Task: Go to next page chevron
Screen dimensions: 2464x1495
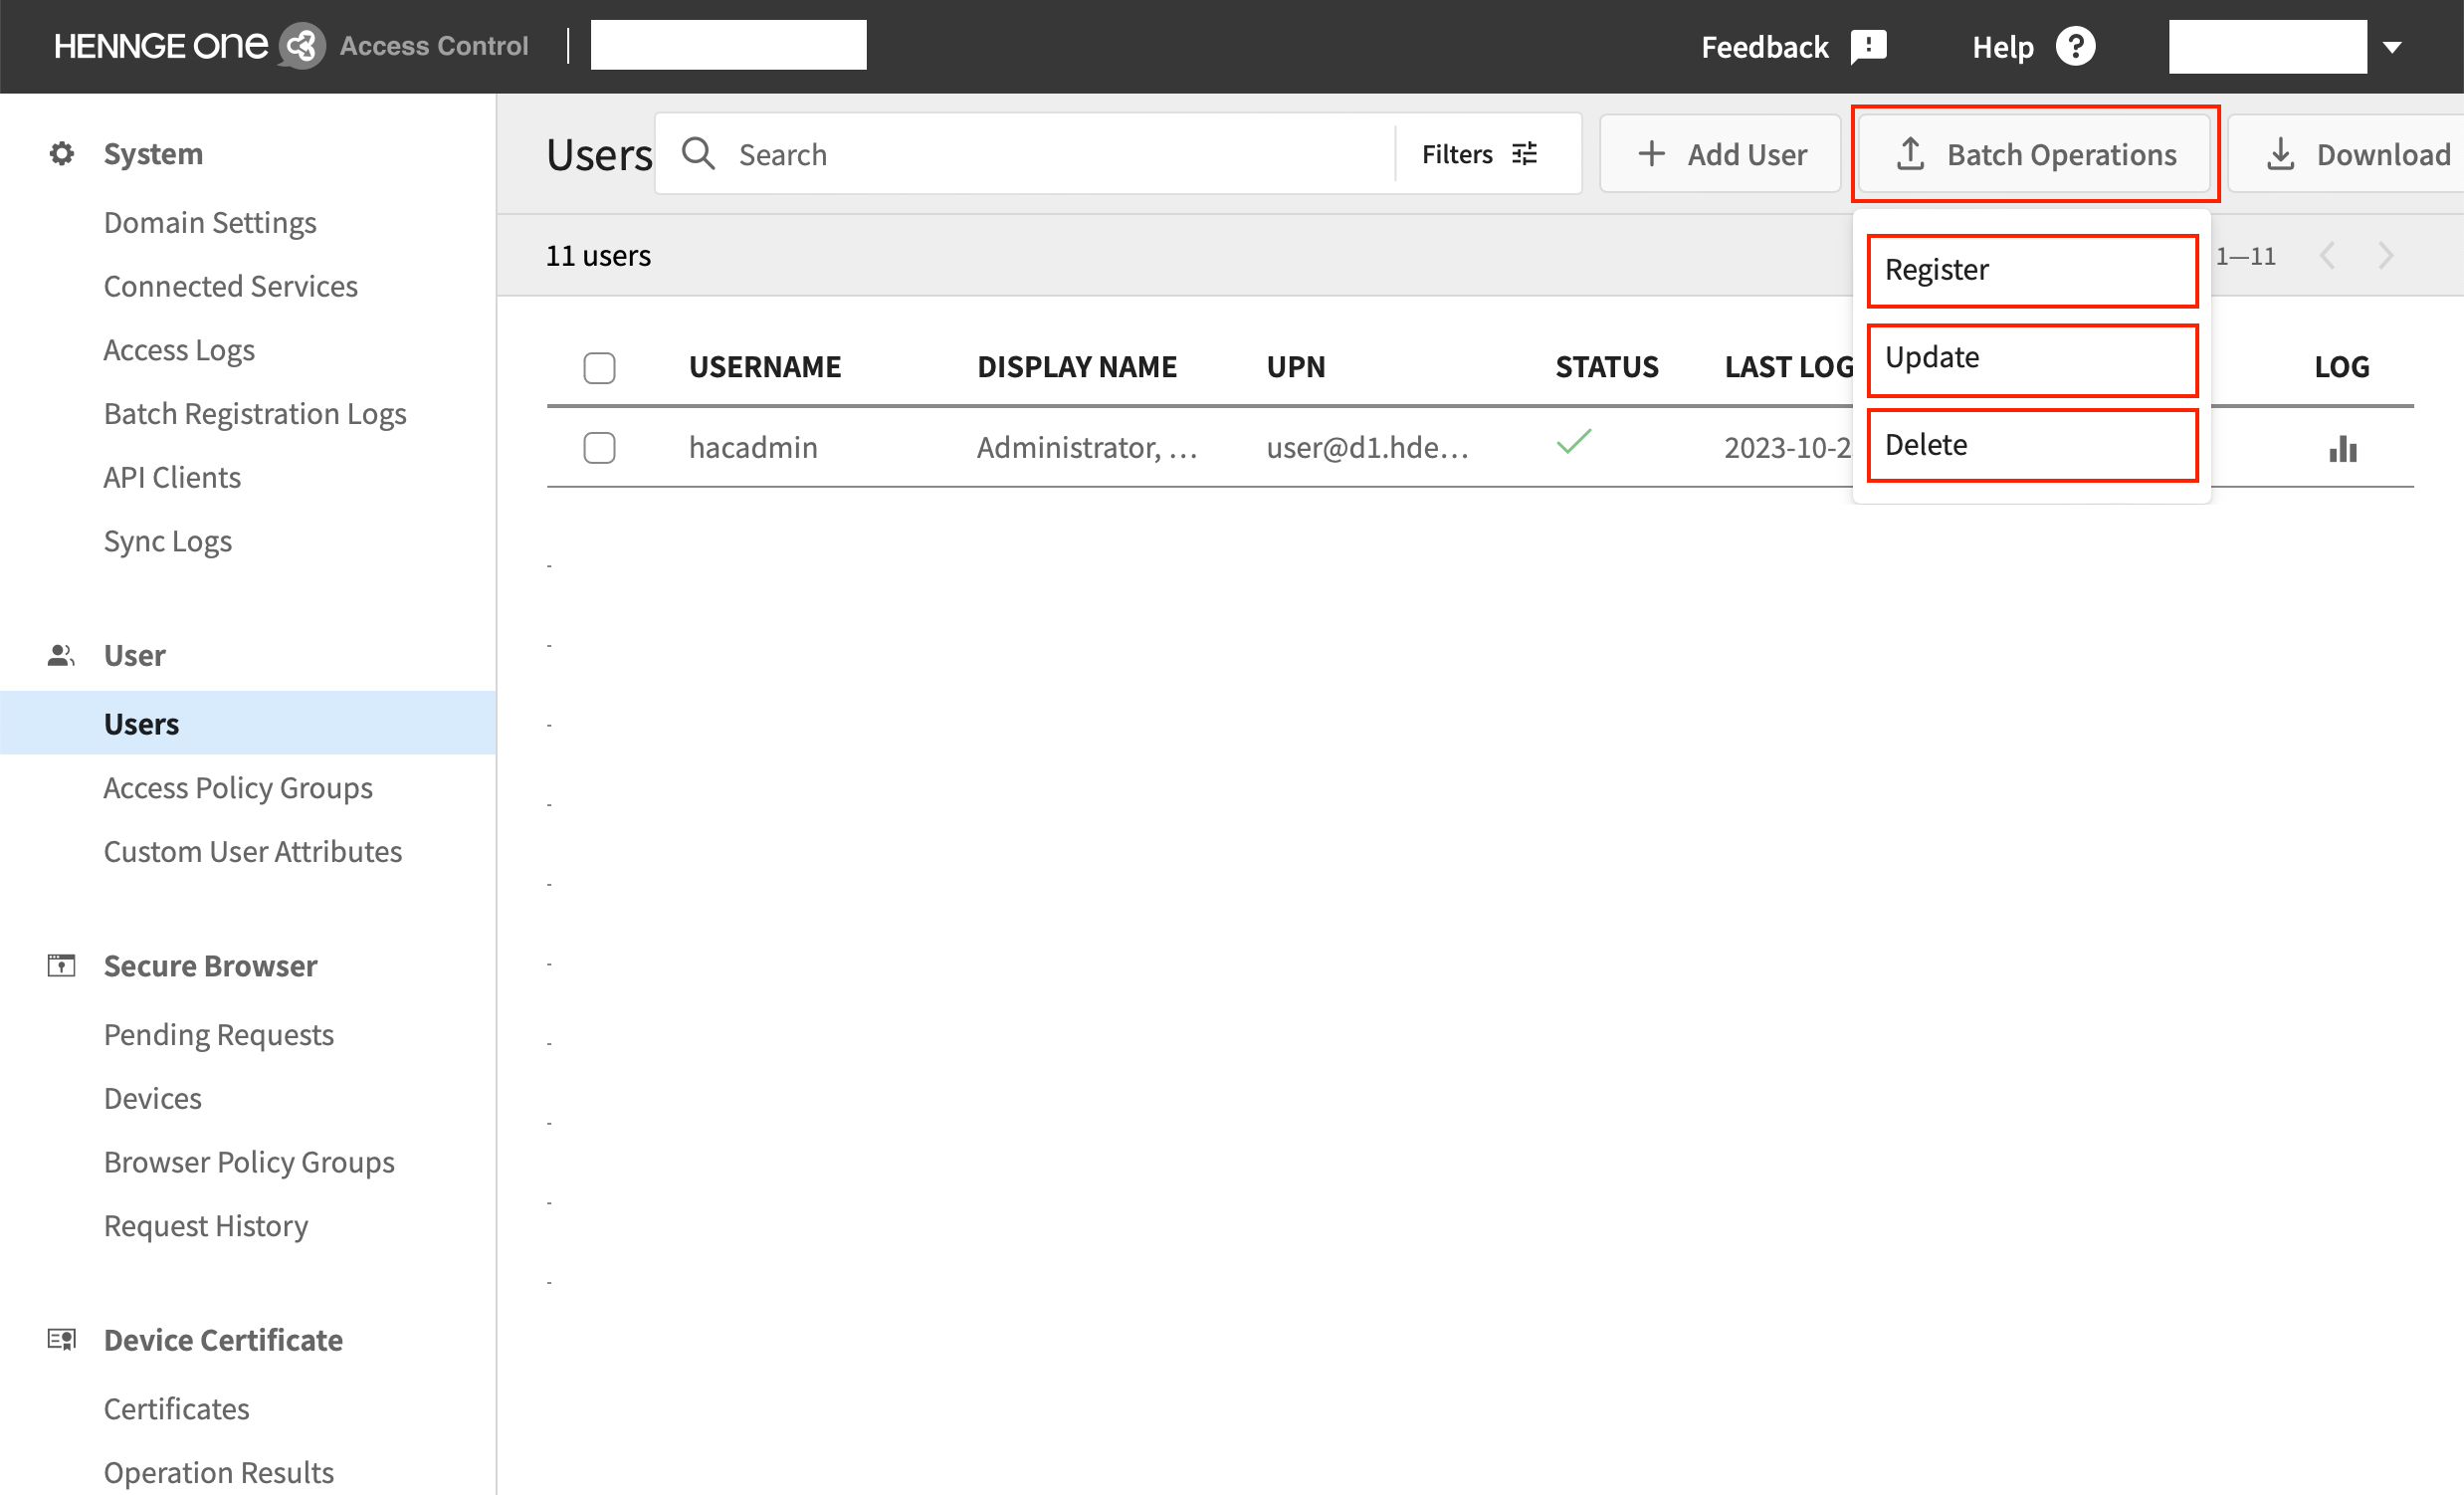Action: (x=2386, y=255)
